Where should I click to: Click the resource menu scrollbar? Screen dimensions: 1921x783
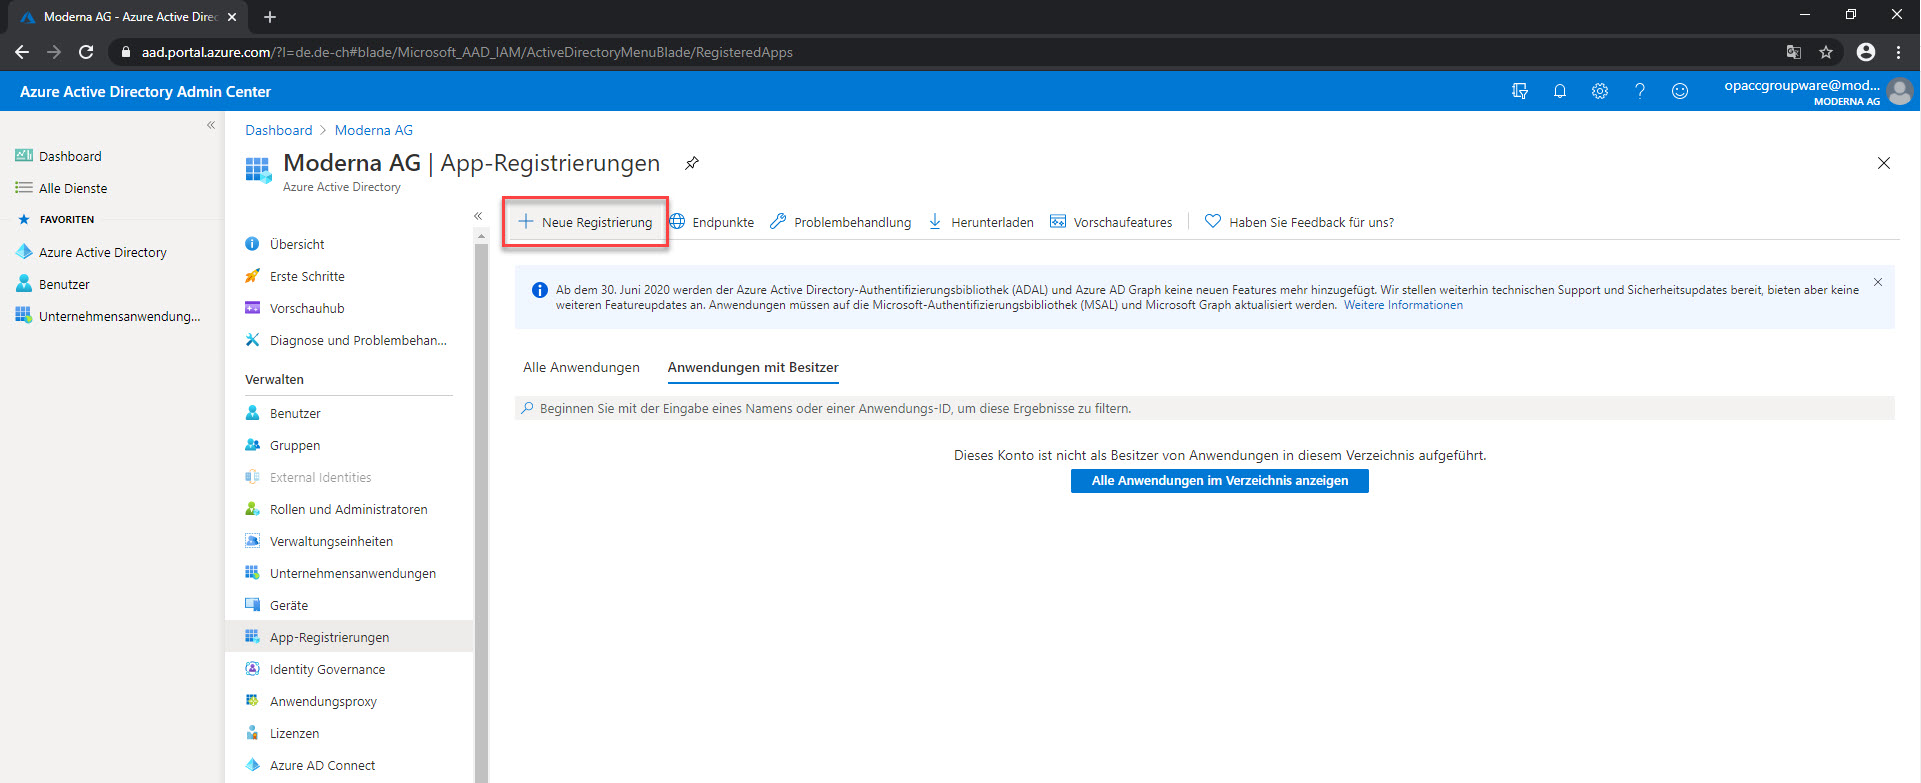click(x=481, y=512)
